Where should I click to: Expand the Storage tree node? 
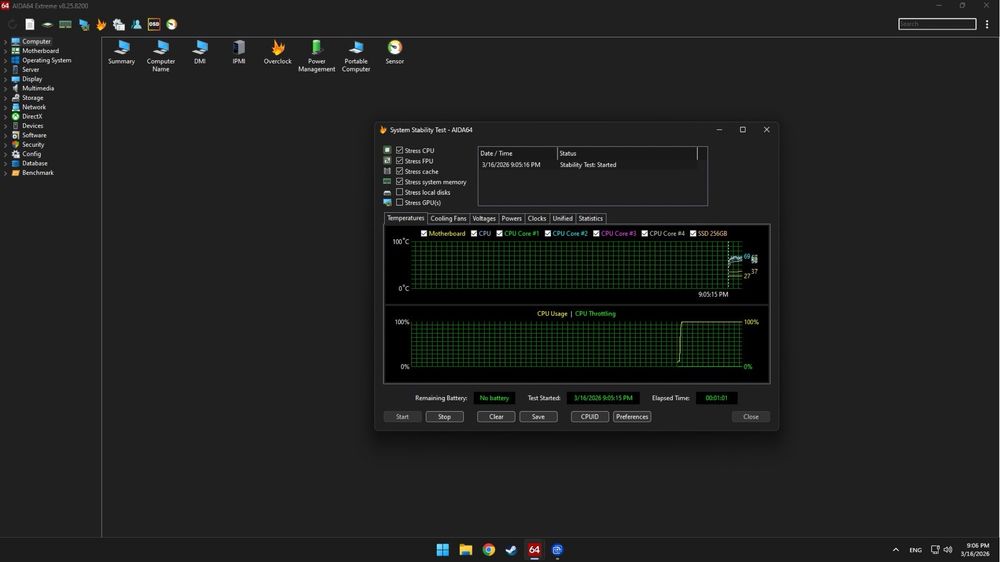6,98
